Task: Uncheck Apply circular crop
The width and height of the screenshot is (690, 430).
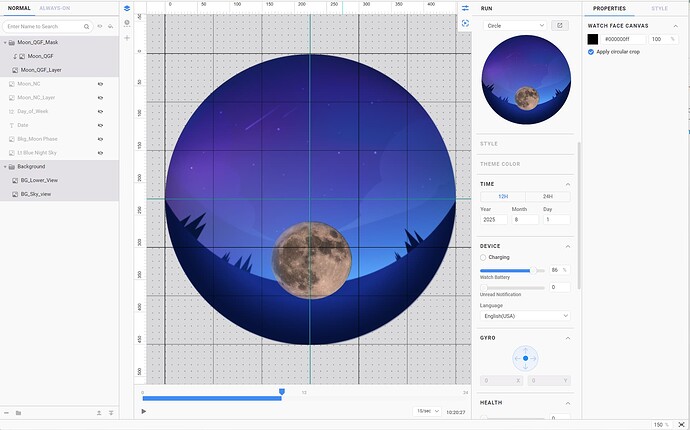Action: pyautogui.click(x=591, y=52)
